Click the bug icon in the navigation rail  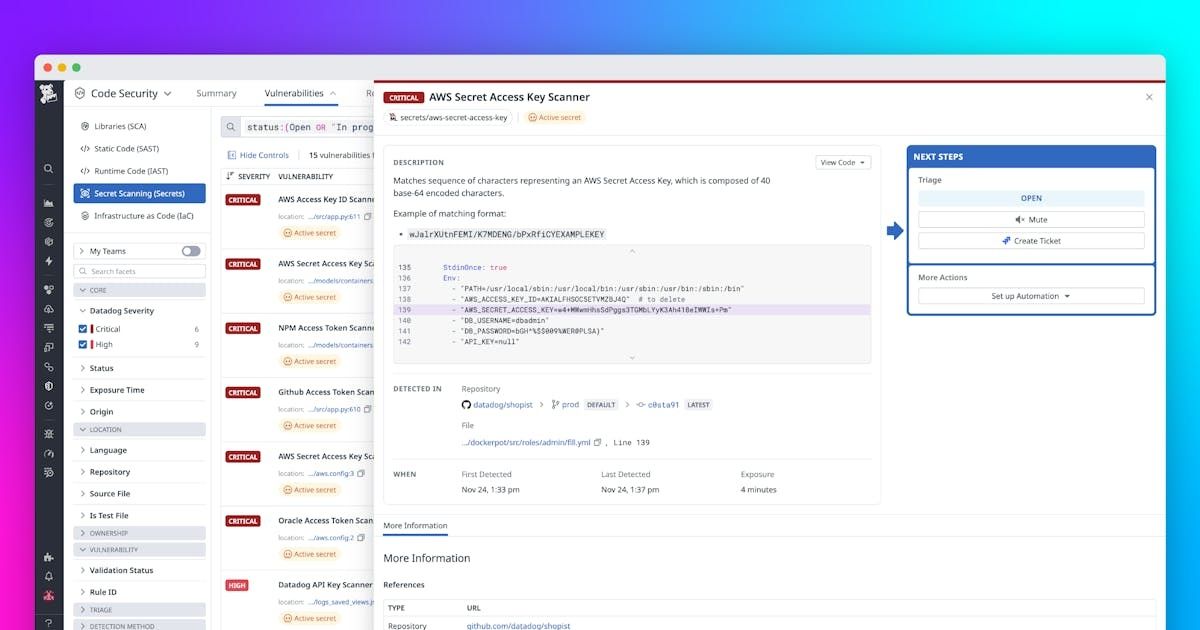pos(48,433)
